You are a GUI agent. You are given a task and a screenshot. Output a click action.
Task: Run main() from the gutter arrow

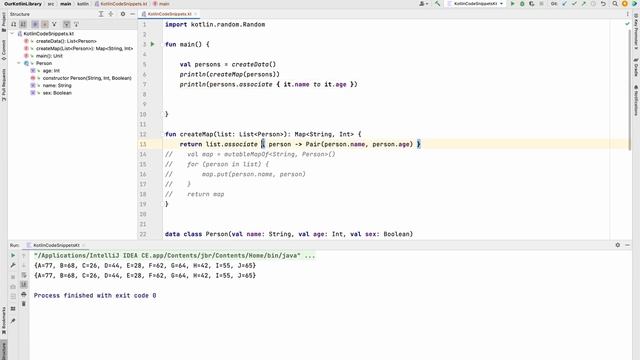click(x=153, y=44)
